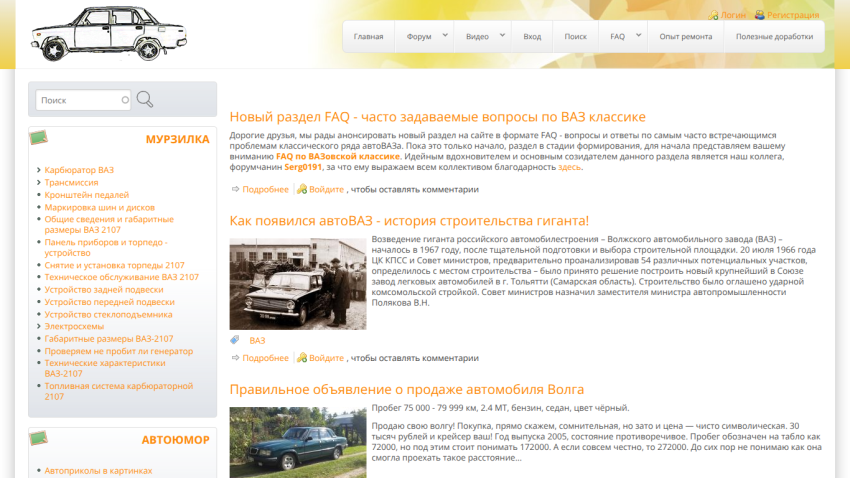This screenshot has height=478, width=850.
Task: Click the green chalkboard icon near АВТОЮМОР
Action: click(x=38, y=438)
